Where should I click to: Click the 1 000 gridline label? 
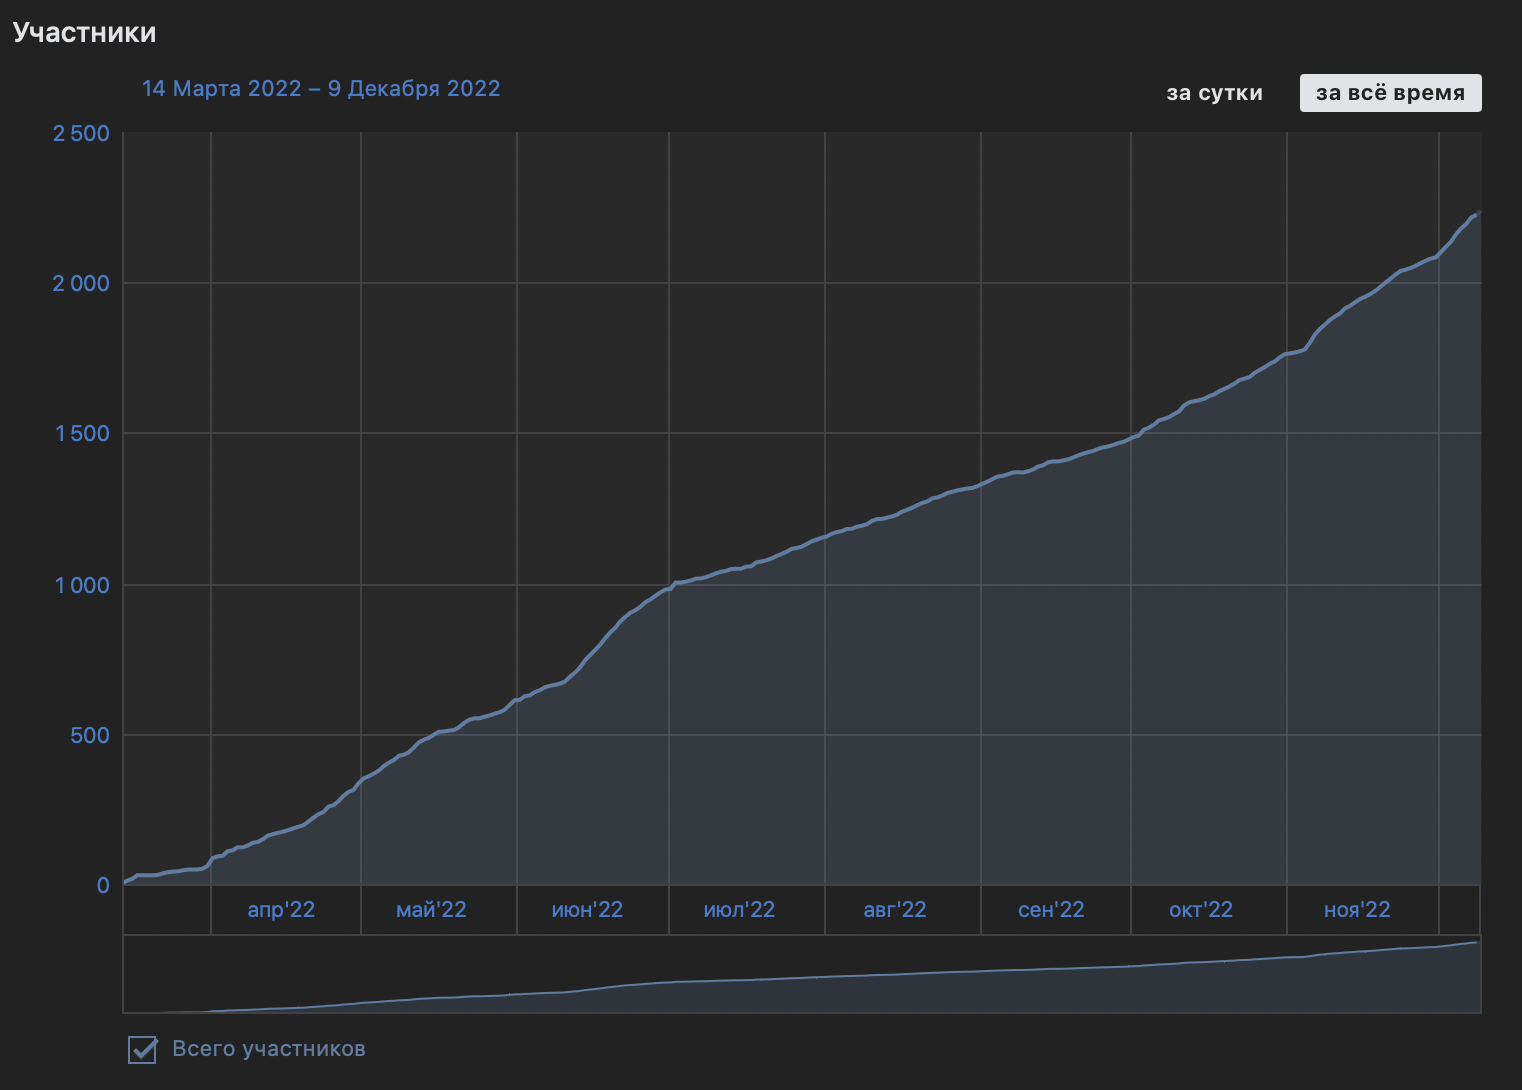(84, 585)
